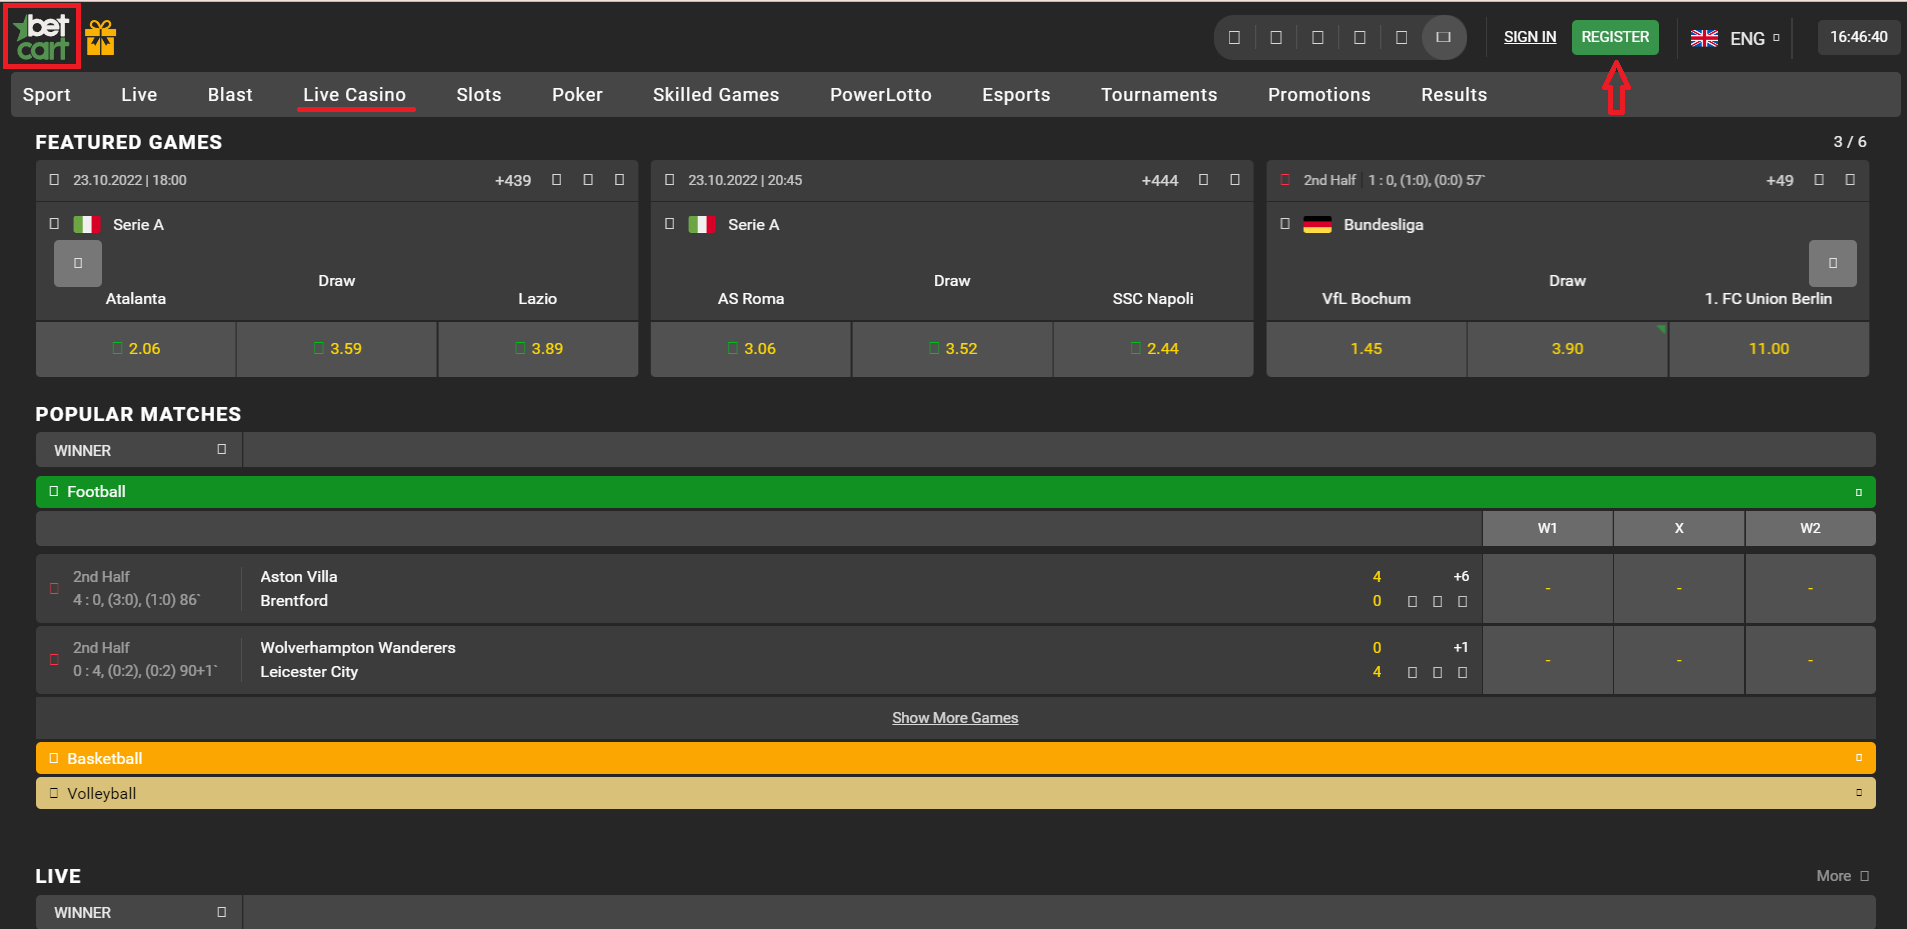The height and width of the screenshot is (929, 1907).
Task: Go to Esports tab
Action: [1016, 95]
